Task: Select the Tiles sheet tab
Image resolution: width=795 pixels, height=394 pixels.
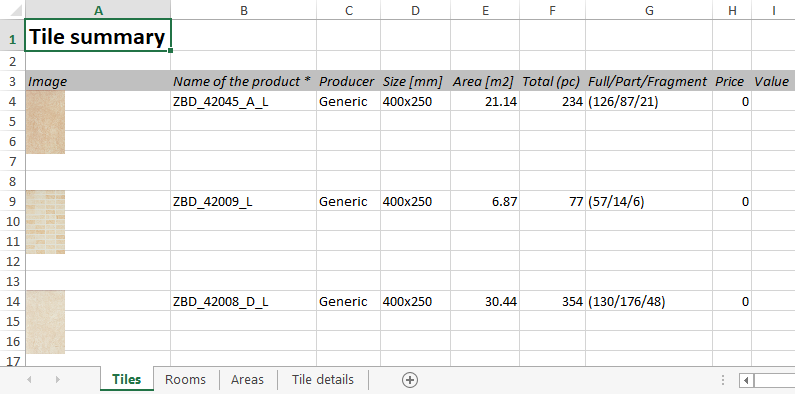Action: (x=127, y=380)
